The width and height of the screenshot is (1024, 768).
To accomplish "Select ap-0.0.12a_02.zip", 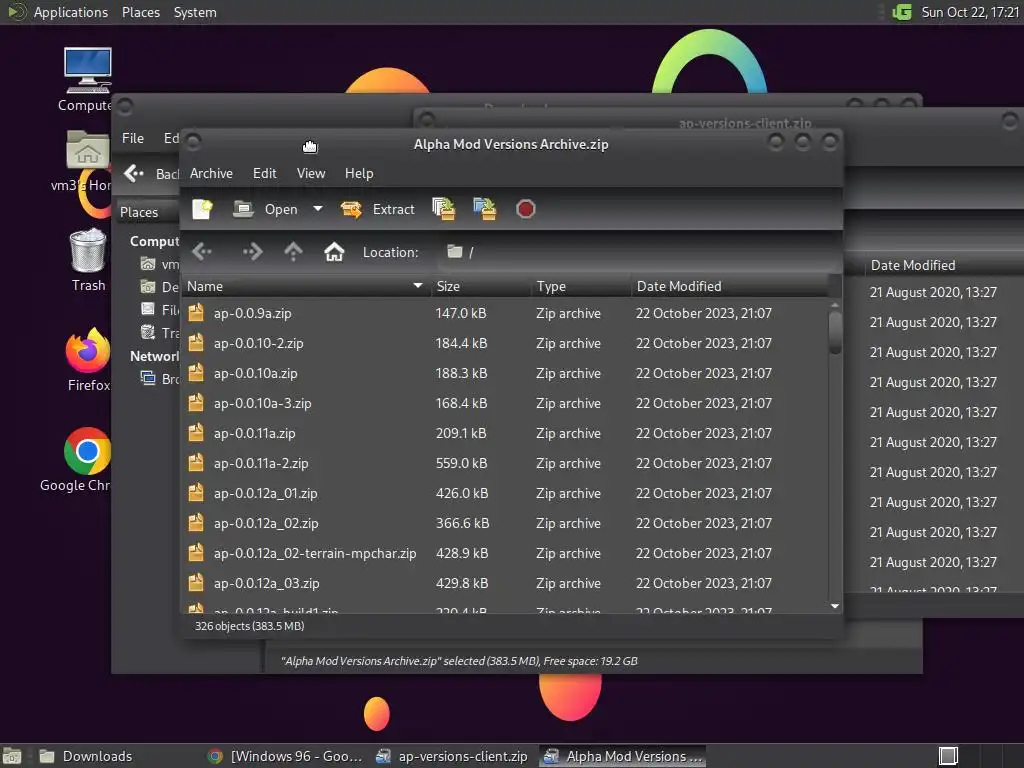I will pos(504,523).
